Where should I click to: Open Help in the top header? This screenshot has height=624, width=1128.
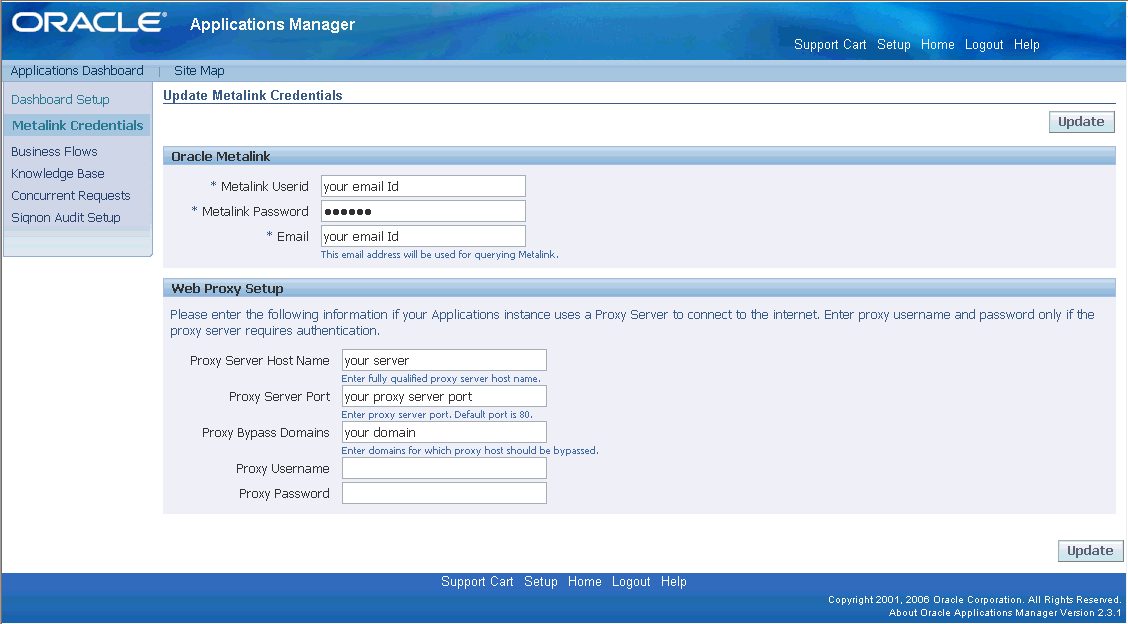1027,45
